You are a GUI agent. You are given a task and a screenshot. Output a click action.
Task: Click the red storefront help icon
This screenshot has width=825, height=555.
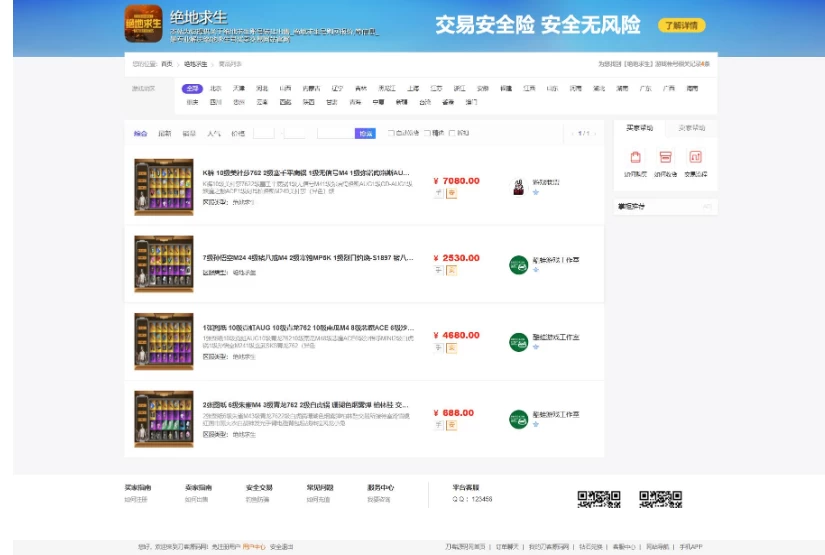coord(666,157)
